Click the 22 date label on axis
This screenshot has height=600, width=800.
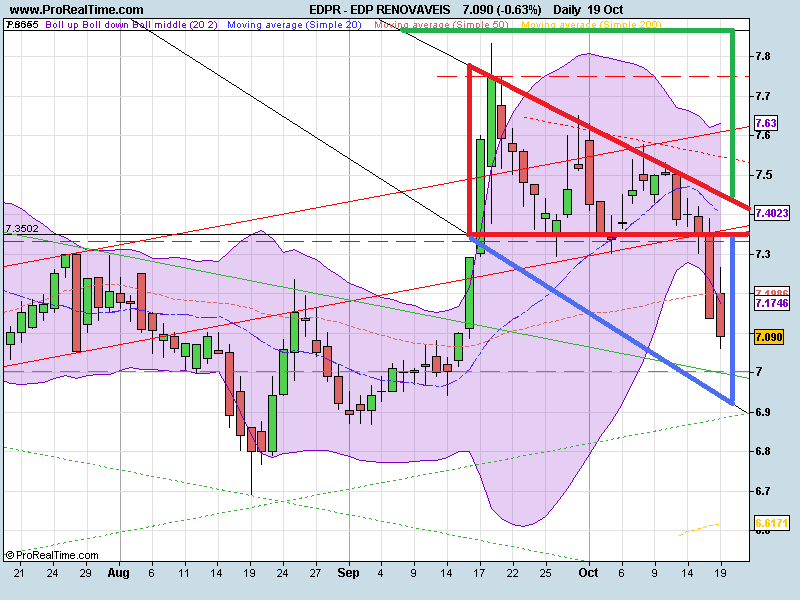point(512,573)
